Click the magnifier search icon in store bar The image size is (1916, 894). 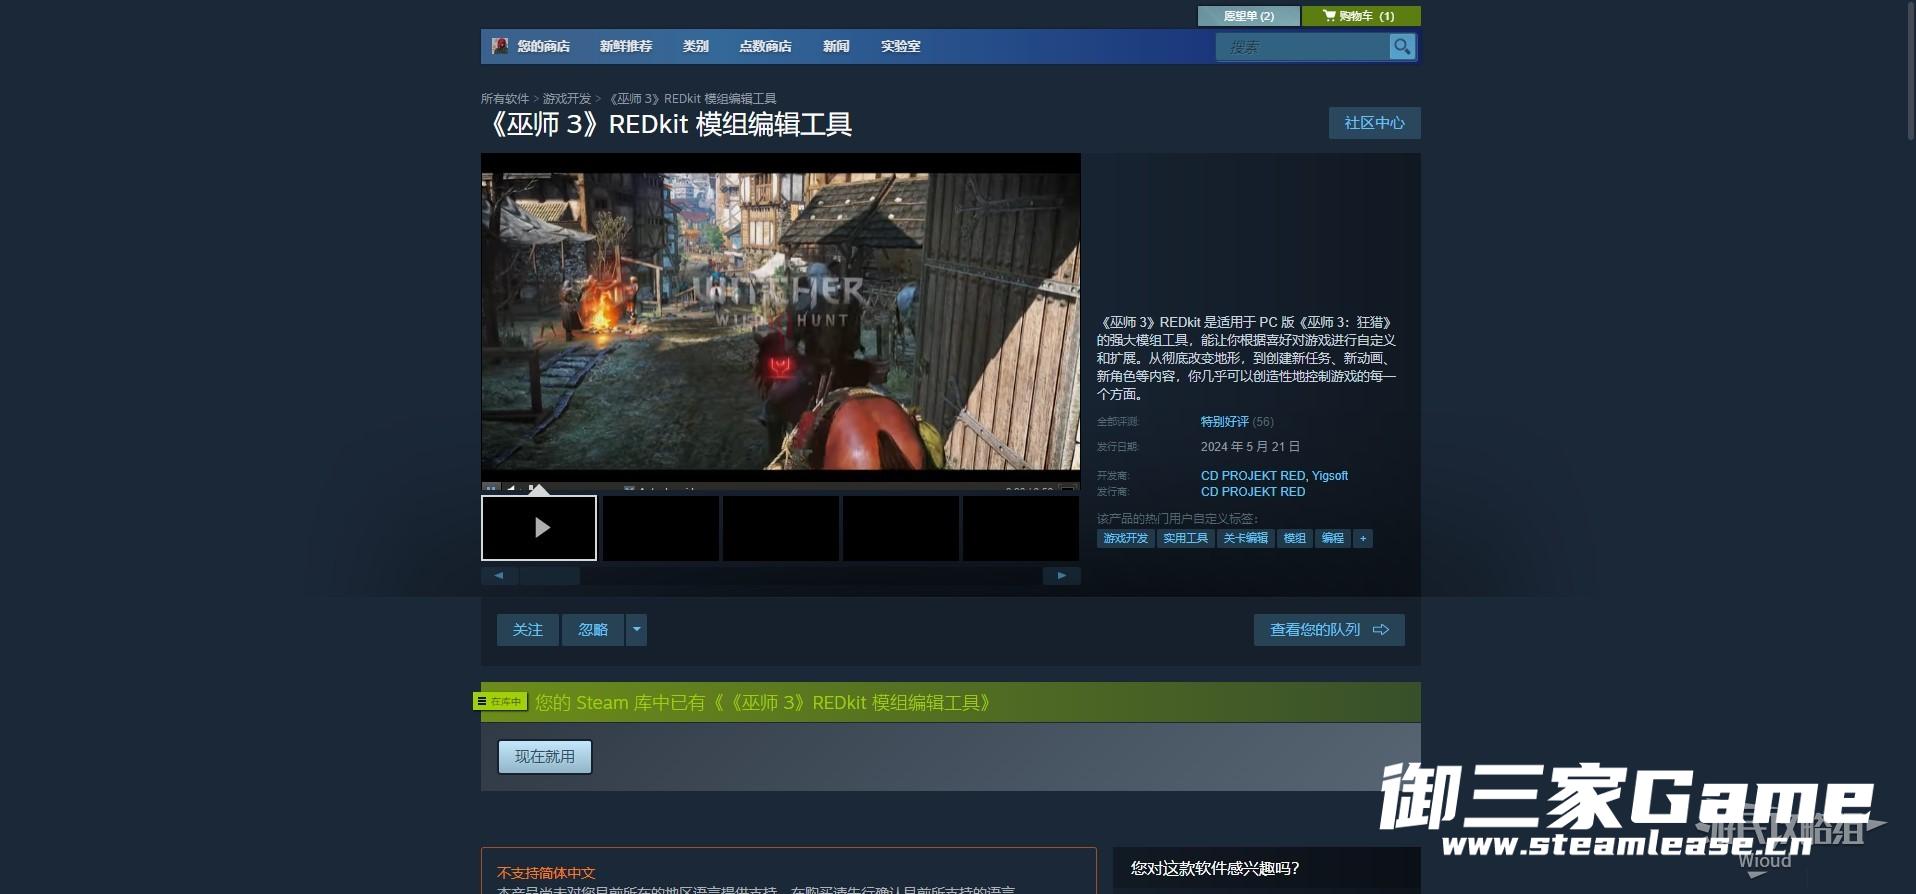point(1402,47)
